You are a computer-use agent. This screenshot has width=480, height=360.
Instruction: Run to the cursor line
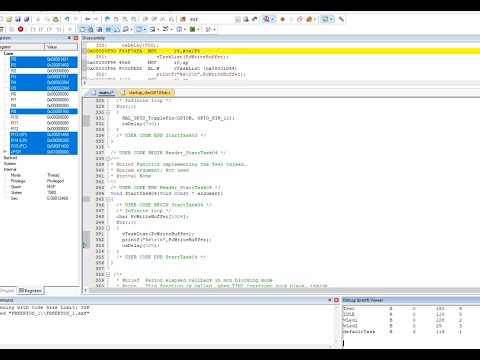(59, 29)
